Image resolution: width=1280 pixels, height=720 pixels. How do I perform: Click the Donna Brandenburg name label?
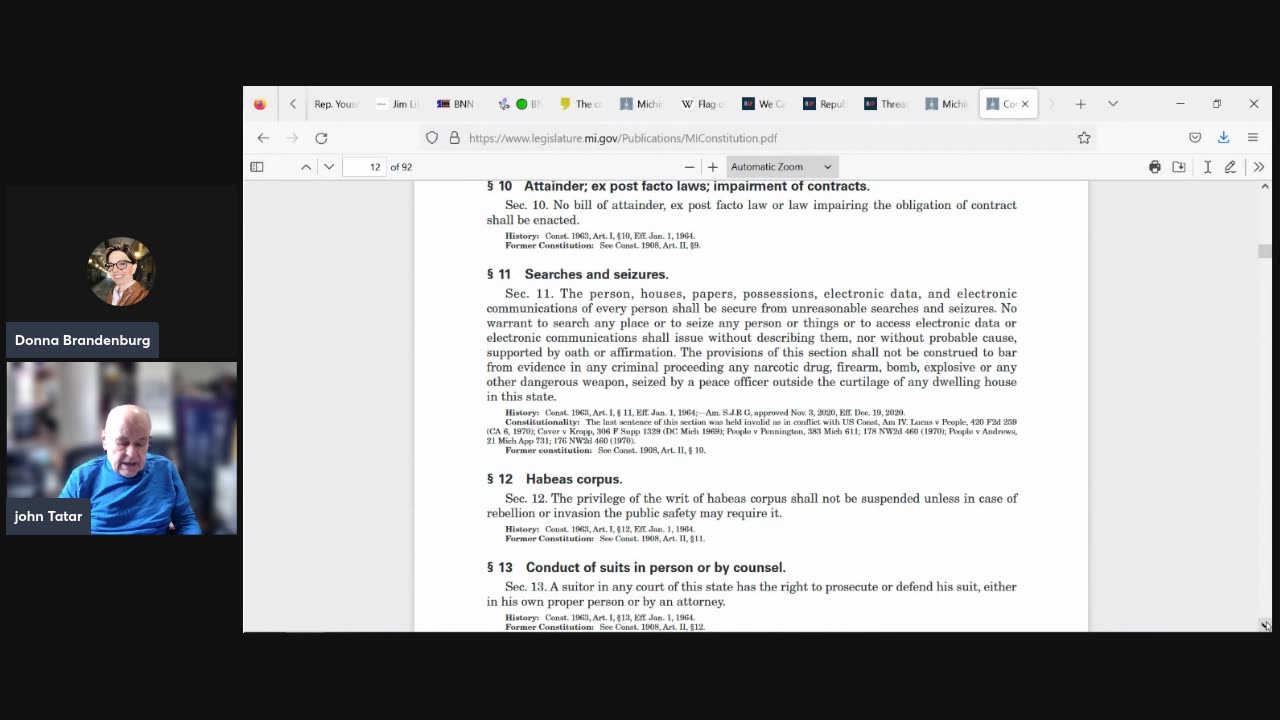(x=82, y=340)
